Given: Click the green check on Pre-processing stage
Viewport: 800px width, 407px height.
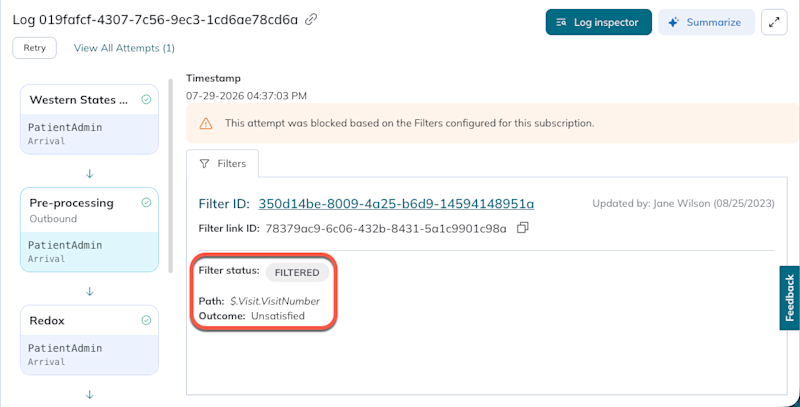Looking at the screenshot, I should click(x=146, y=203).
